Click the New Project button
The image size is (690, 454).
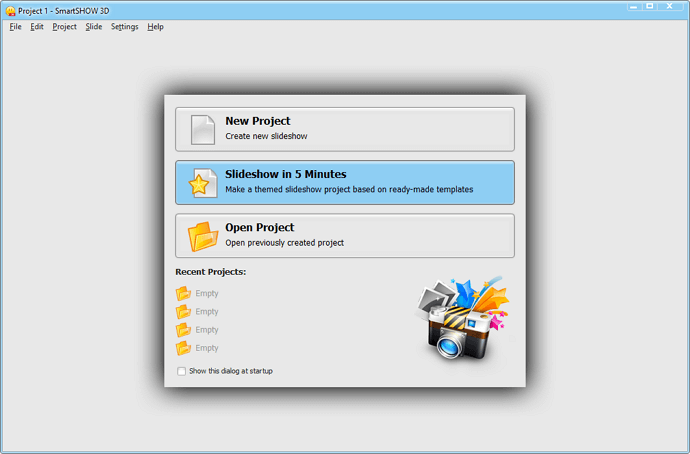click(x=345, y=129)
